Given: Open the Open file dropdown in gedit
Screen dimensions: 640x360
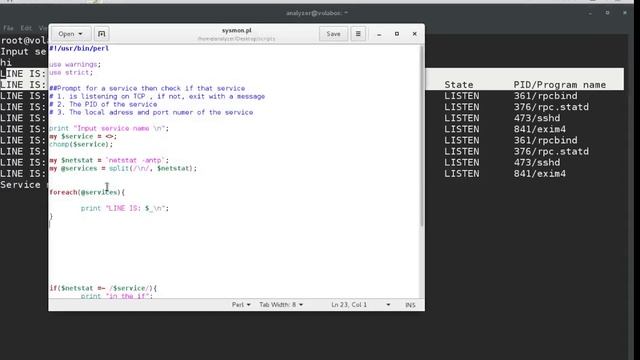Looking at the screenshot, I should point(70,34).
